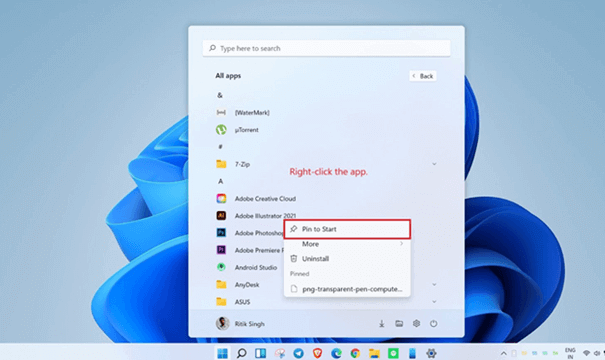Launch Telegram from the taskbar

[x=298, y=353]
